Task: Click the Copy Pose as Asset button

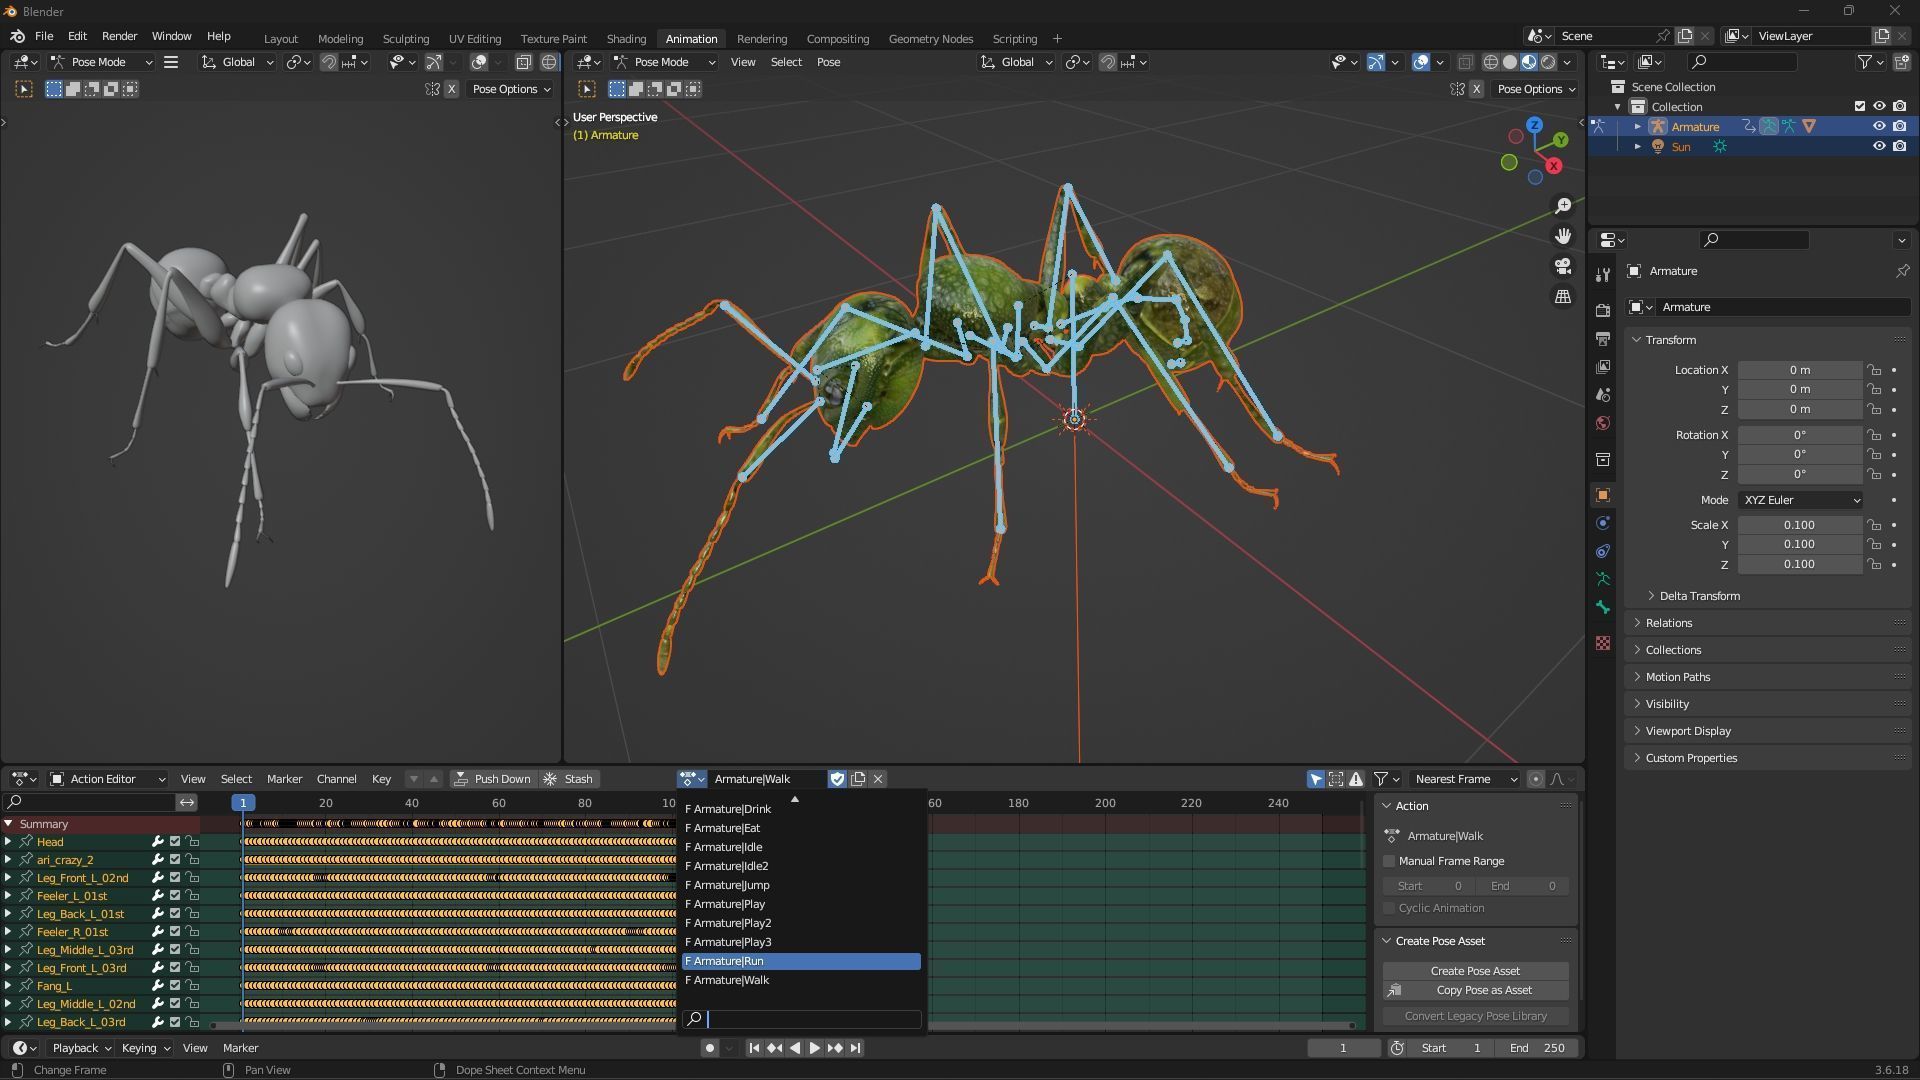Action: tap(1475, 990)
